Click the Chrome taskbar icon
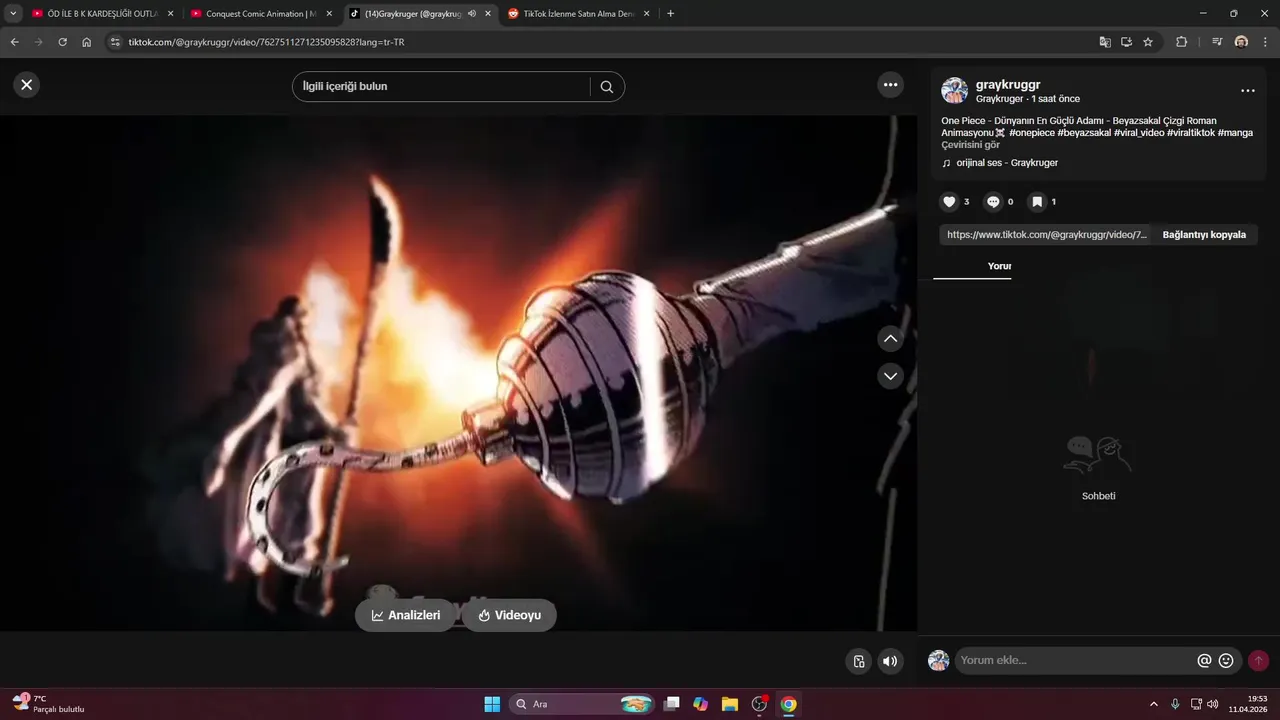This screenshot has width=1280, height=720. coord(788,704)
